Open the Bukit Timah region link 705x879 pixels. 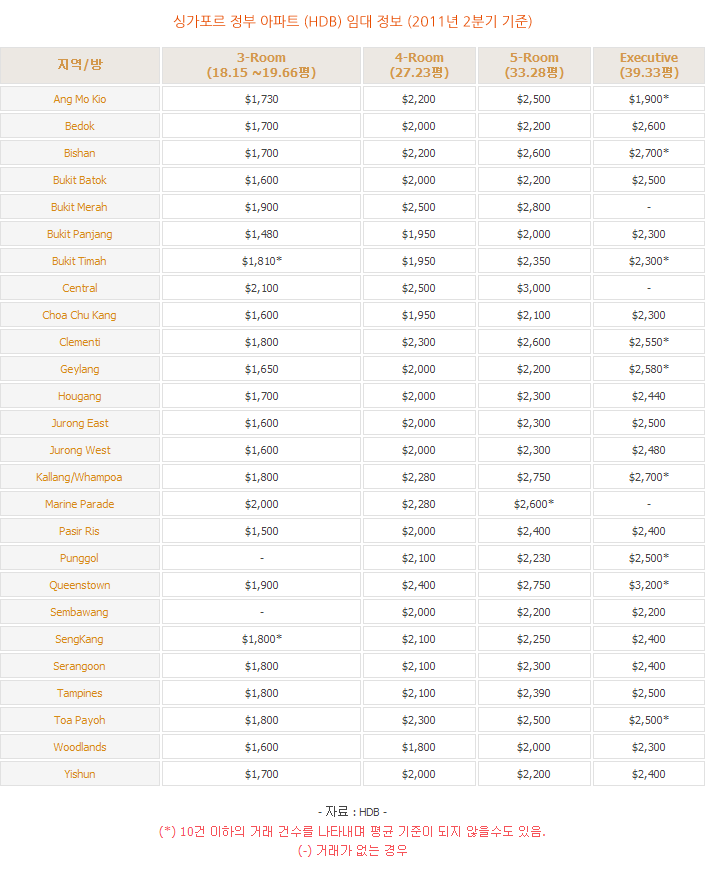pos(79,261)
